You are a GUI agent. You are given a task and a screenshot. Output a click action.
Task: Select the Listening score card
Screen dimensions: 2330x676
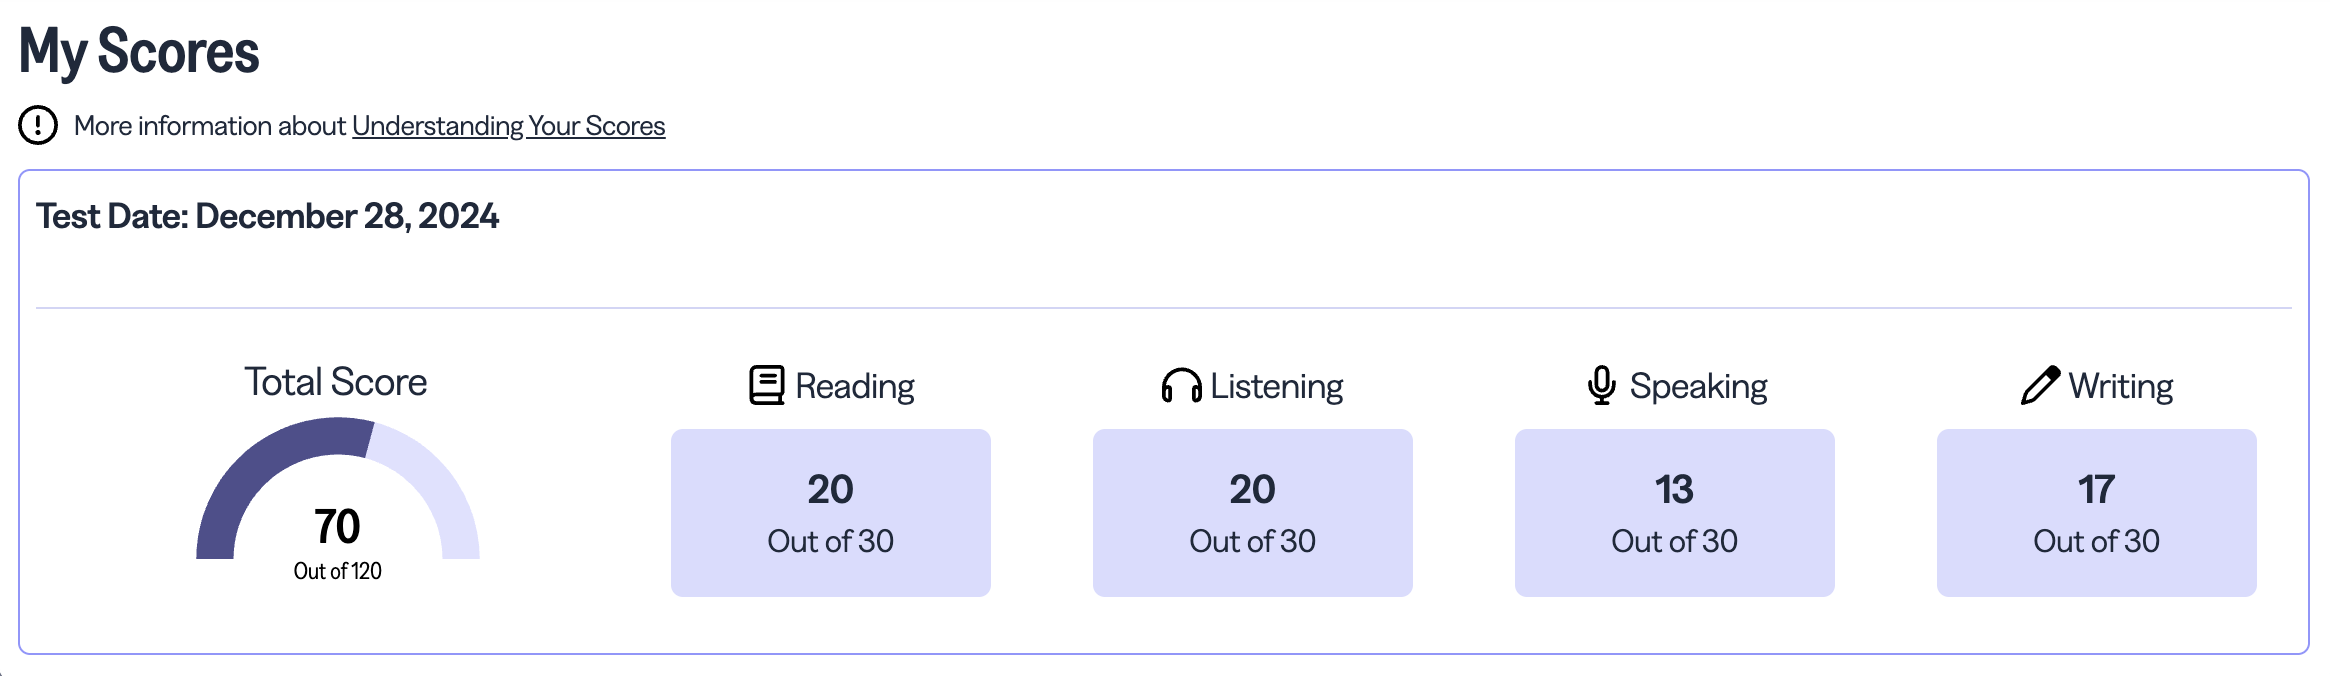coord(1252,513)
